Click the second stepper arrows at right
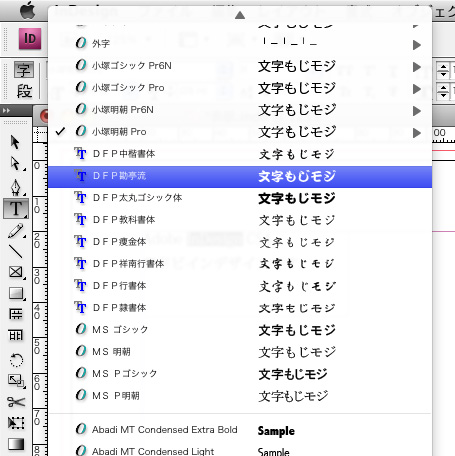This screenshot has height=456, width=455. [x=443, y=91]
